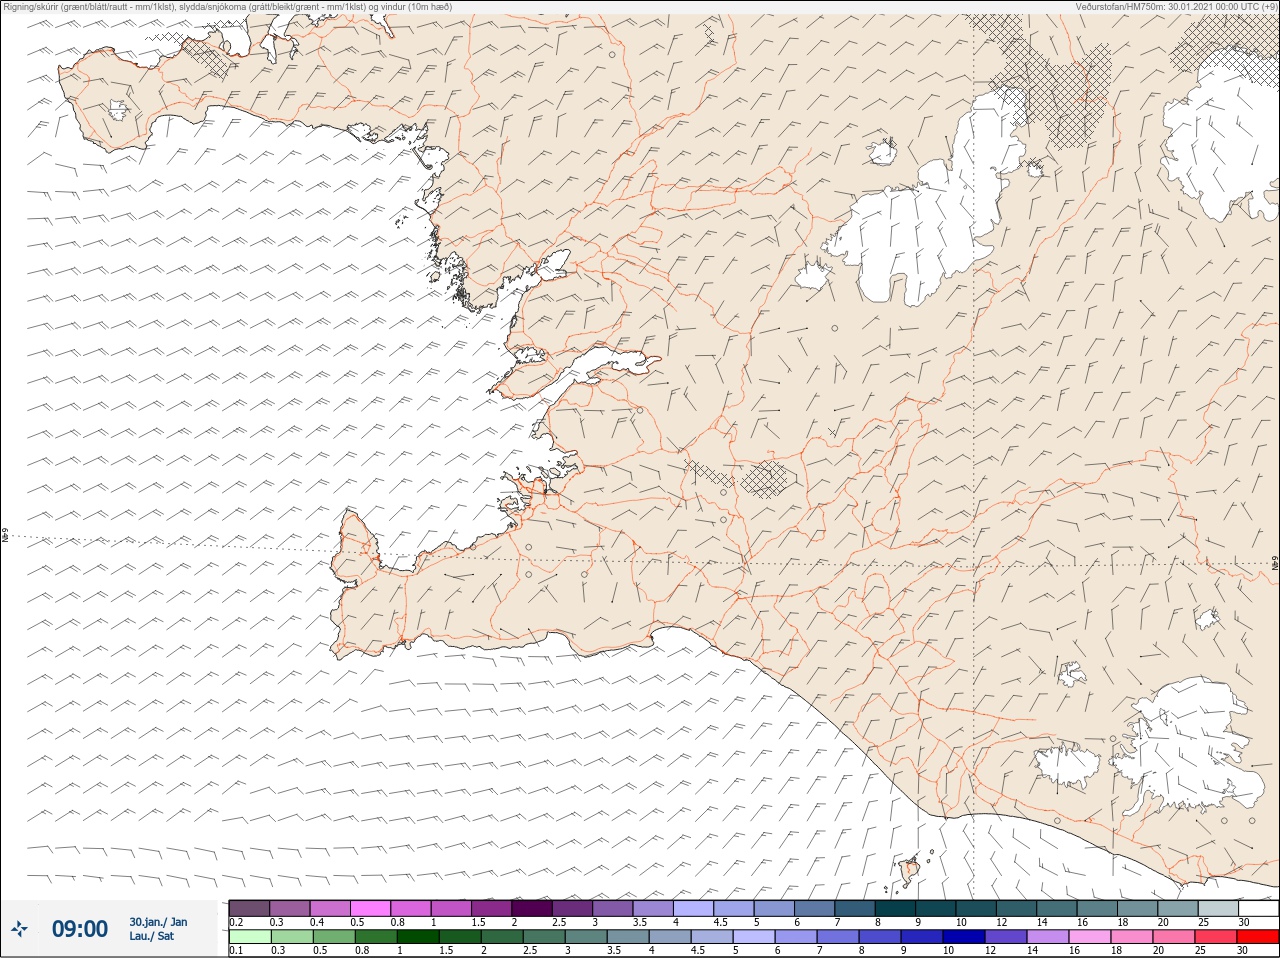The height and width of the screenshot is (958, 1280).
Task: Select lower legend blue swatch at 8
Action: click(880, 937)
